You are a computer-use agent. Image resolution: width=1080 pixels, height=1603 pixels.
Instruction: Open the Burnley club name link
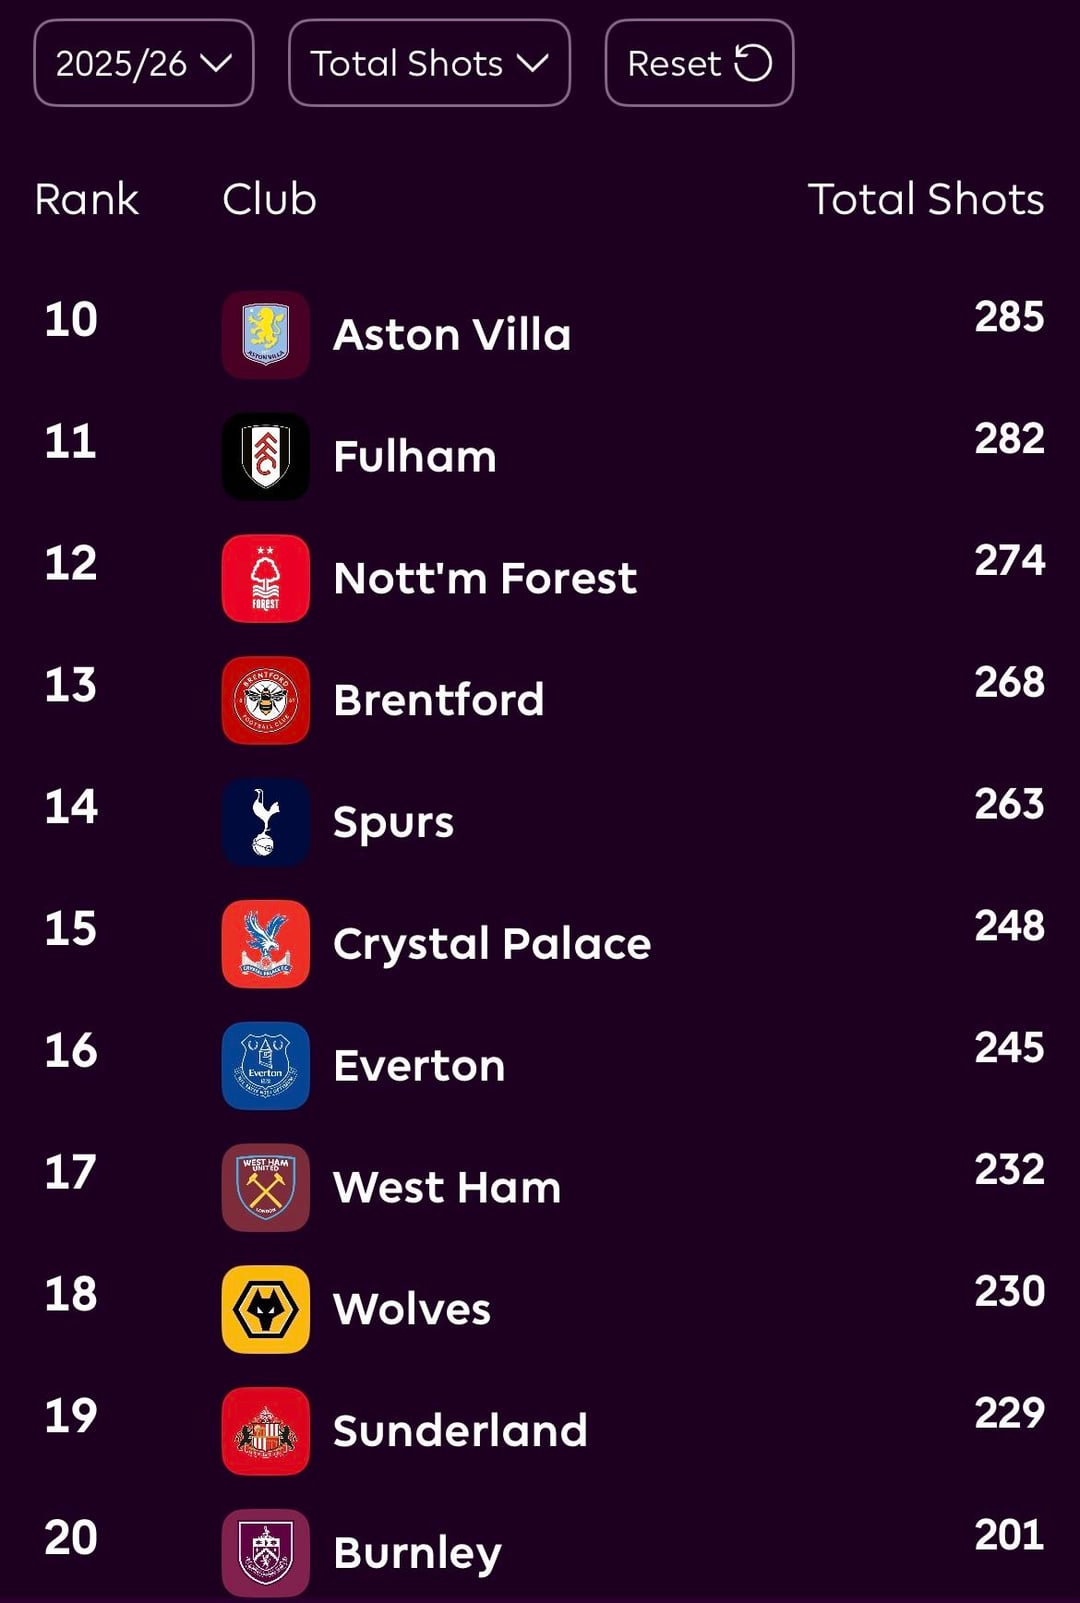coord(417,1553)
